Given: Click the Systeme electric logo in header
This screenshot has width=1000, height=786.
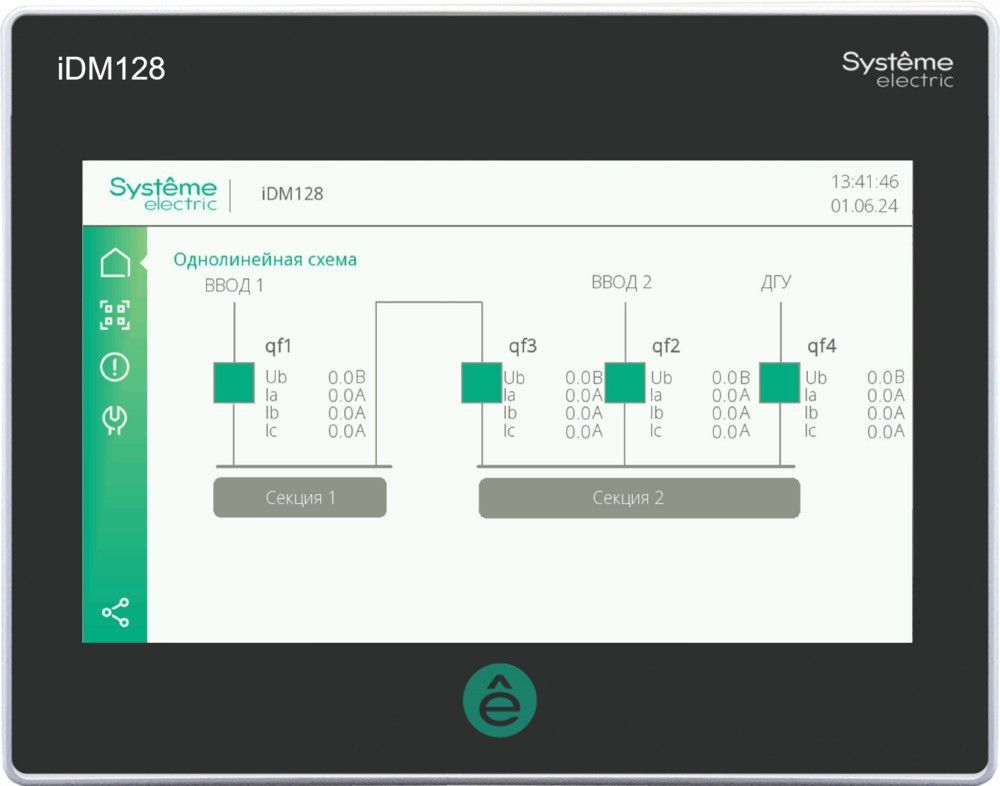Looking at the screenshot, I should 163,193.
